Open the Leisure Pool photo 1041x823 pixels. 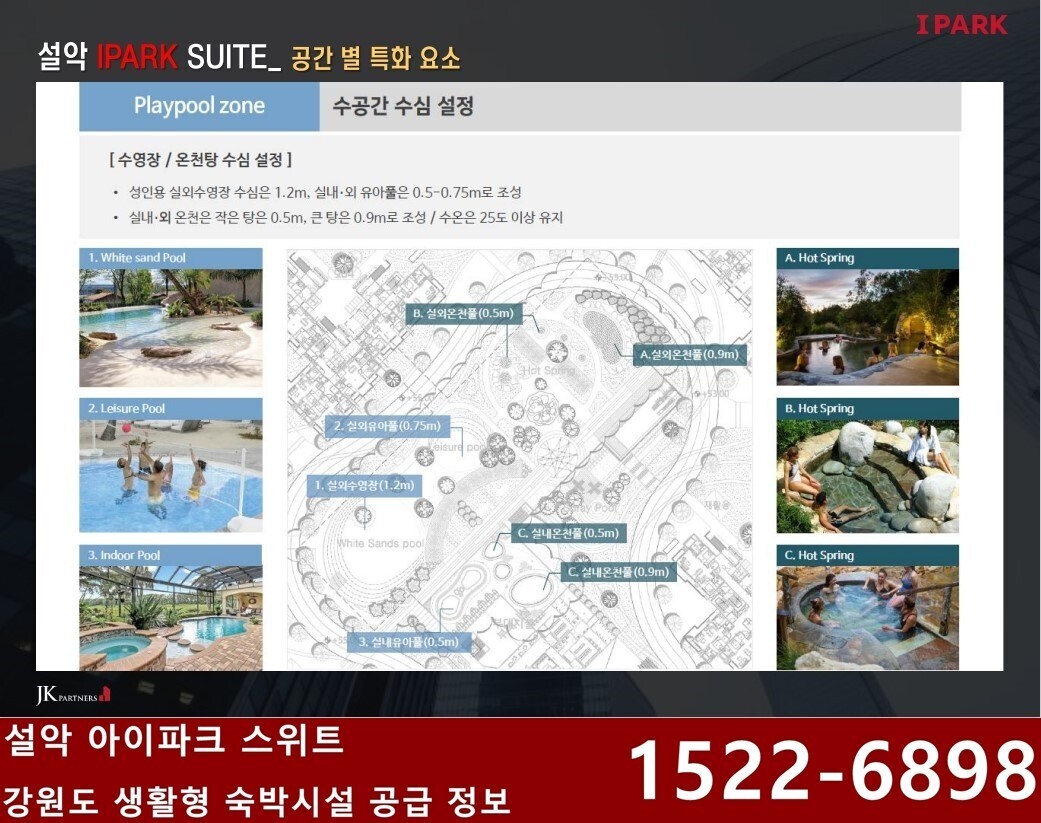point(171,475)
